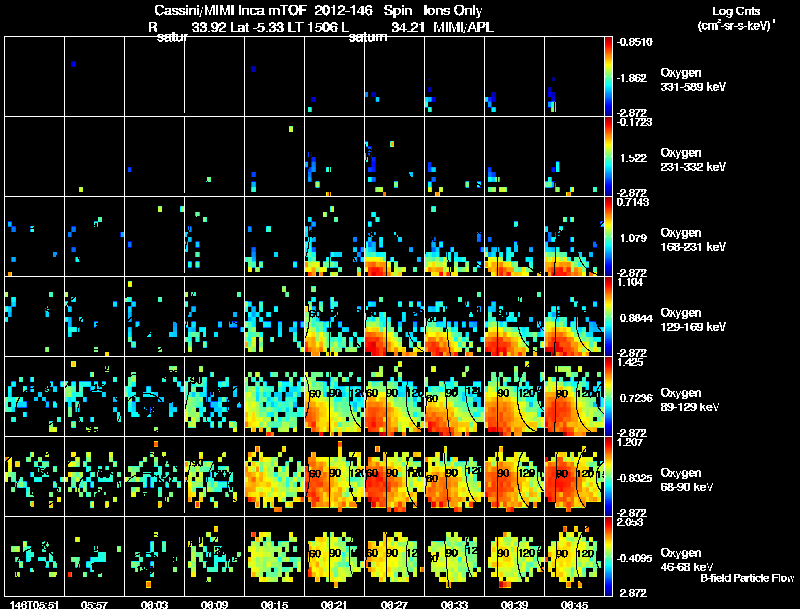The image size is (800, 609).
Task: Click the 06:15 time axis label
Action: (x=274, y=605)
